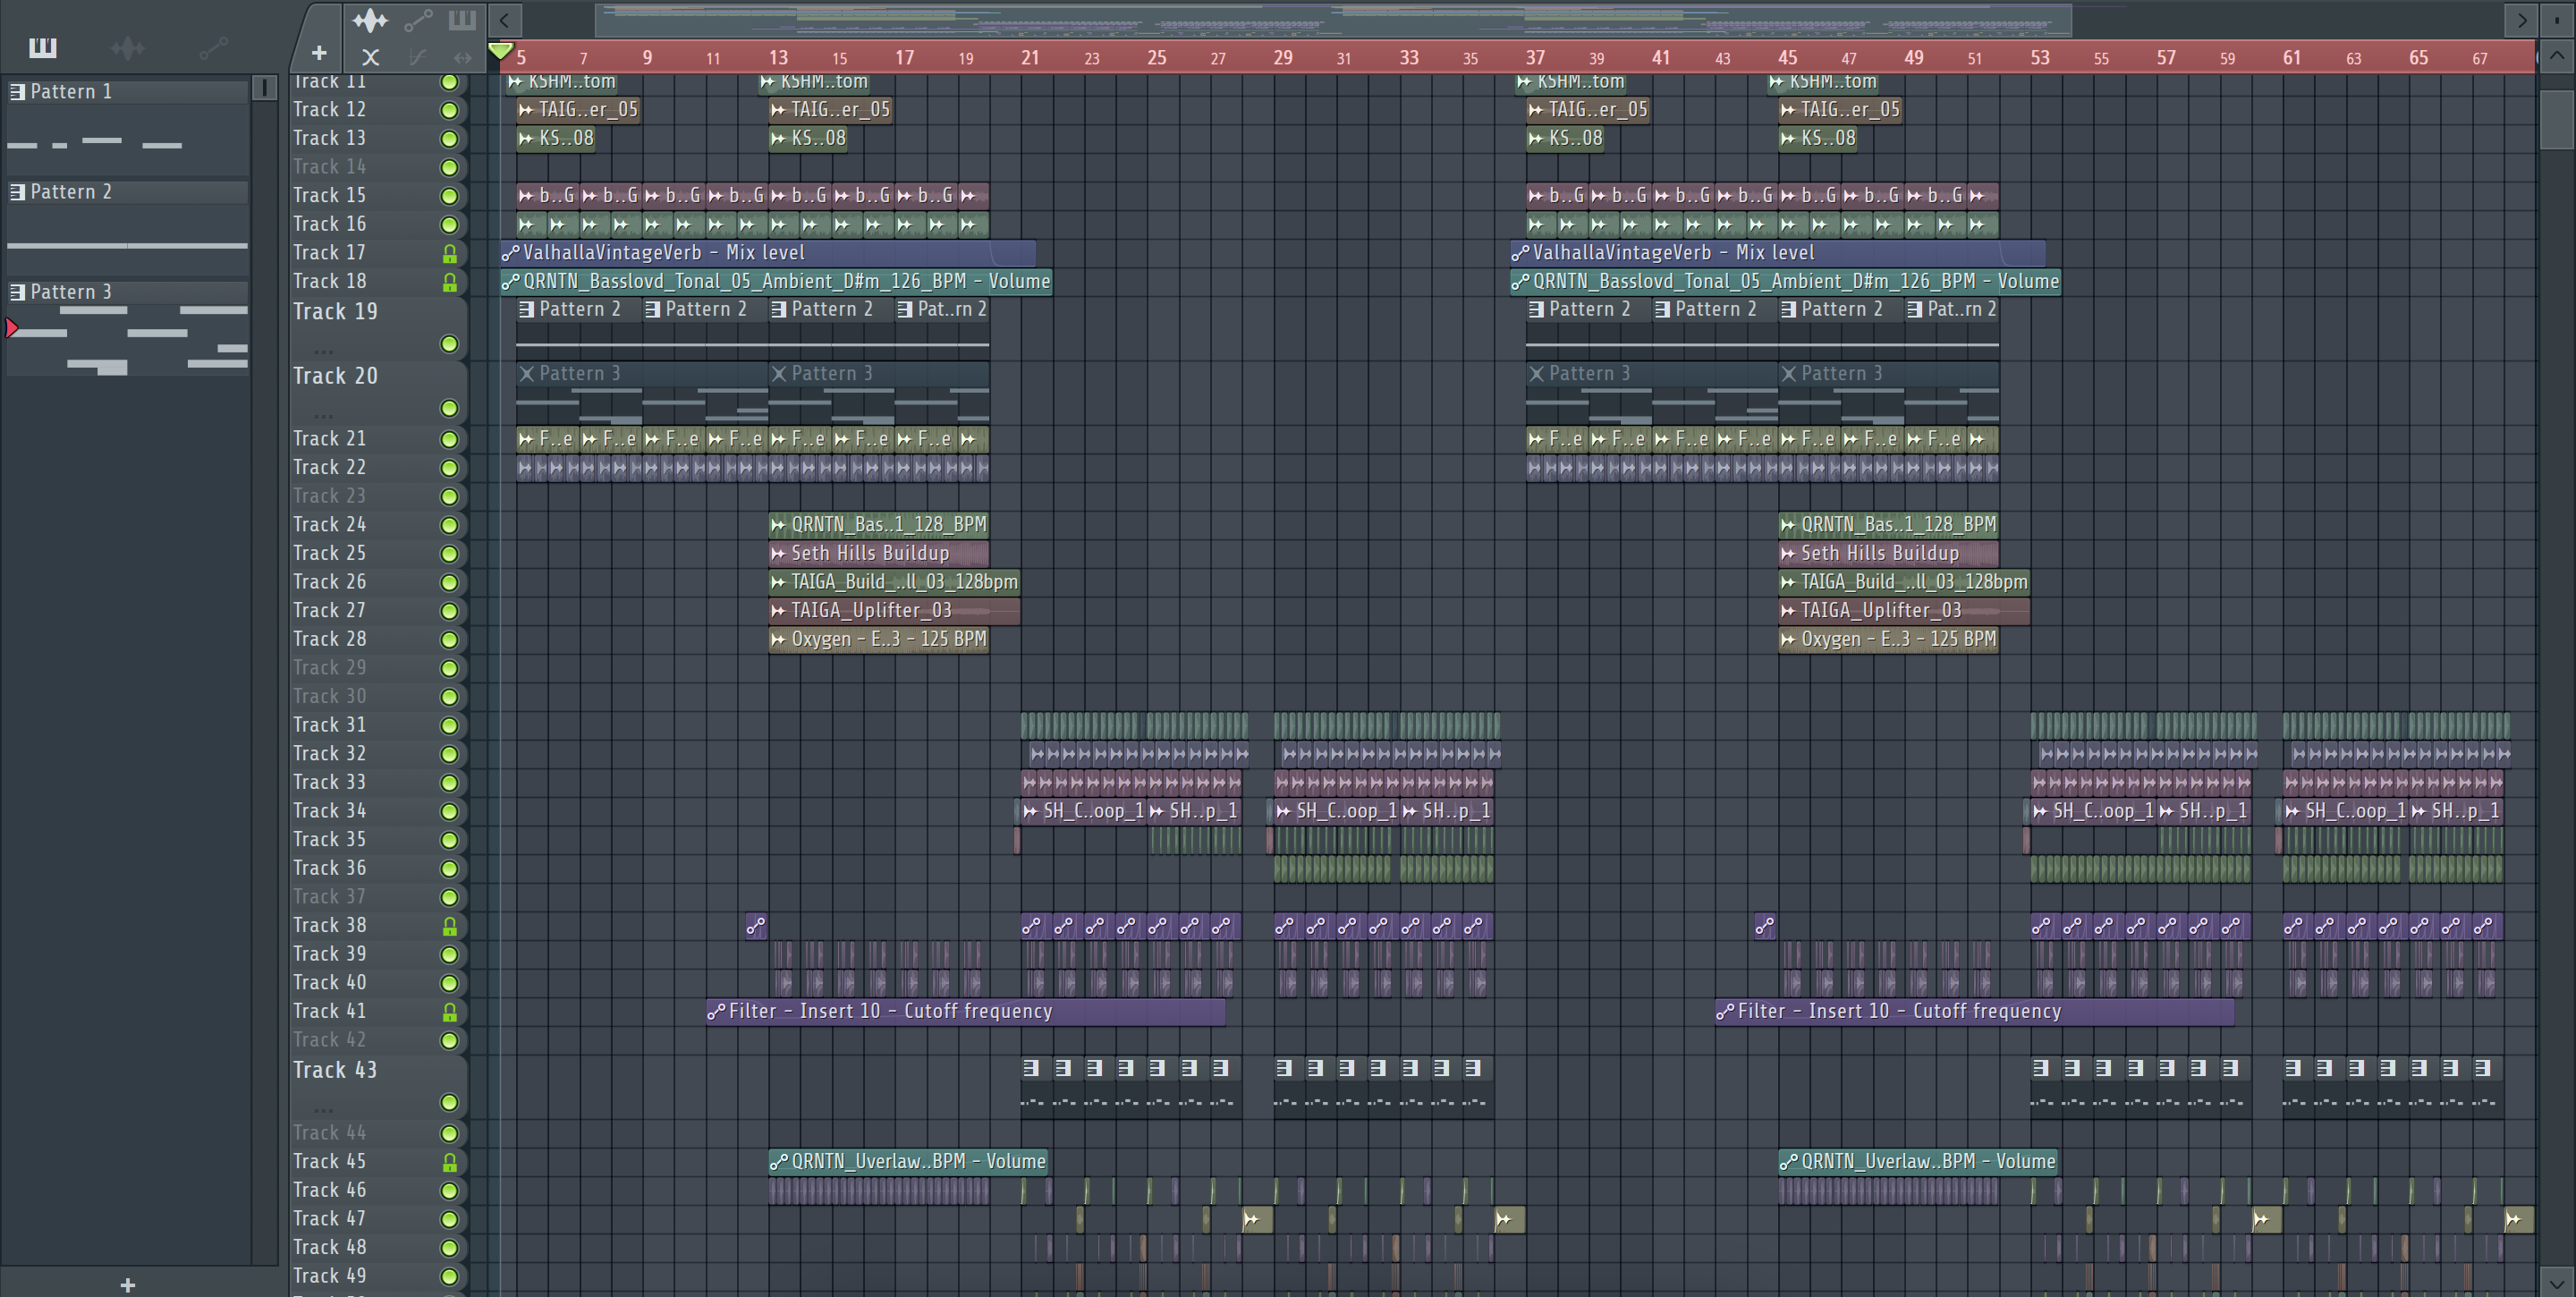The height and width of the screenshot is (1297, 2576).
Task: Select first QRNTN_Uverlaw Volume clip
Action: (x=908, y=1161)
